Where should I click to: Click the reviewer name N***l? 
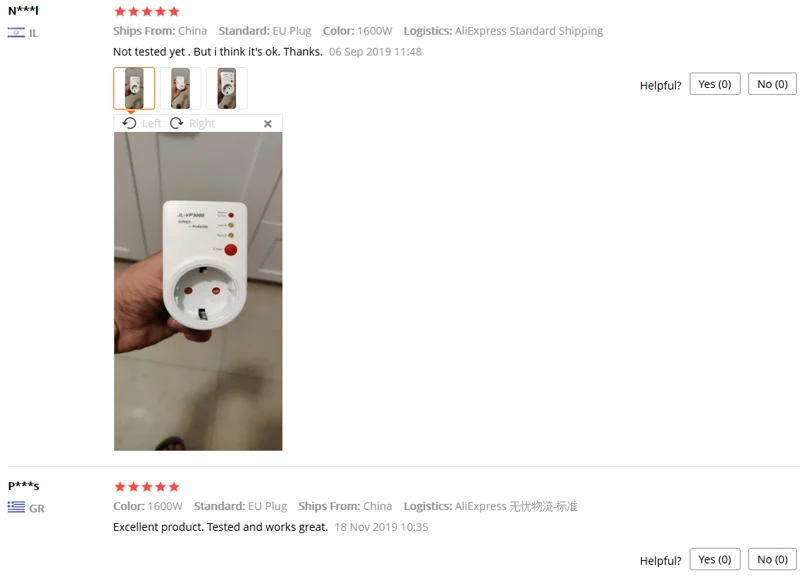coord(23,11)
